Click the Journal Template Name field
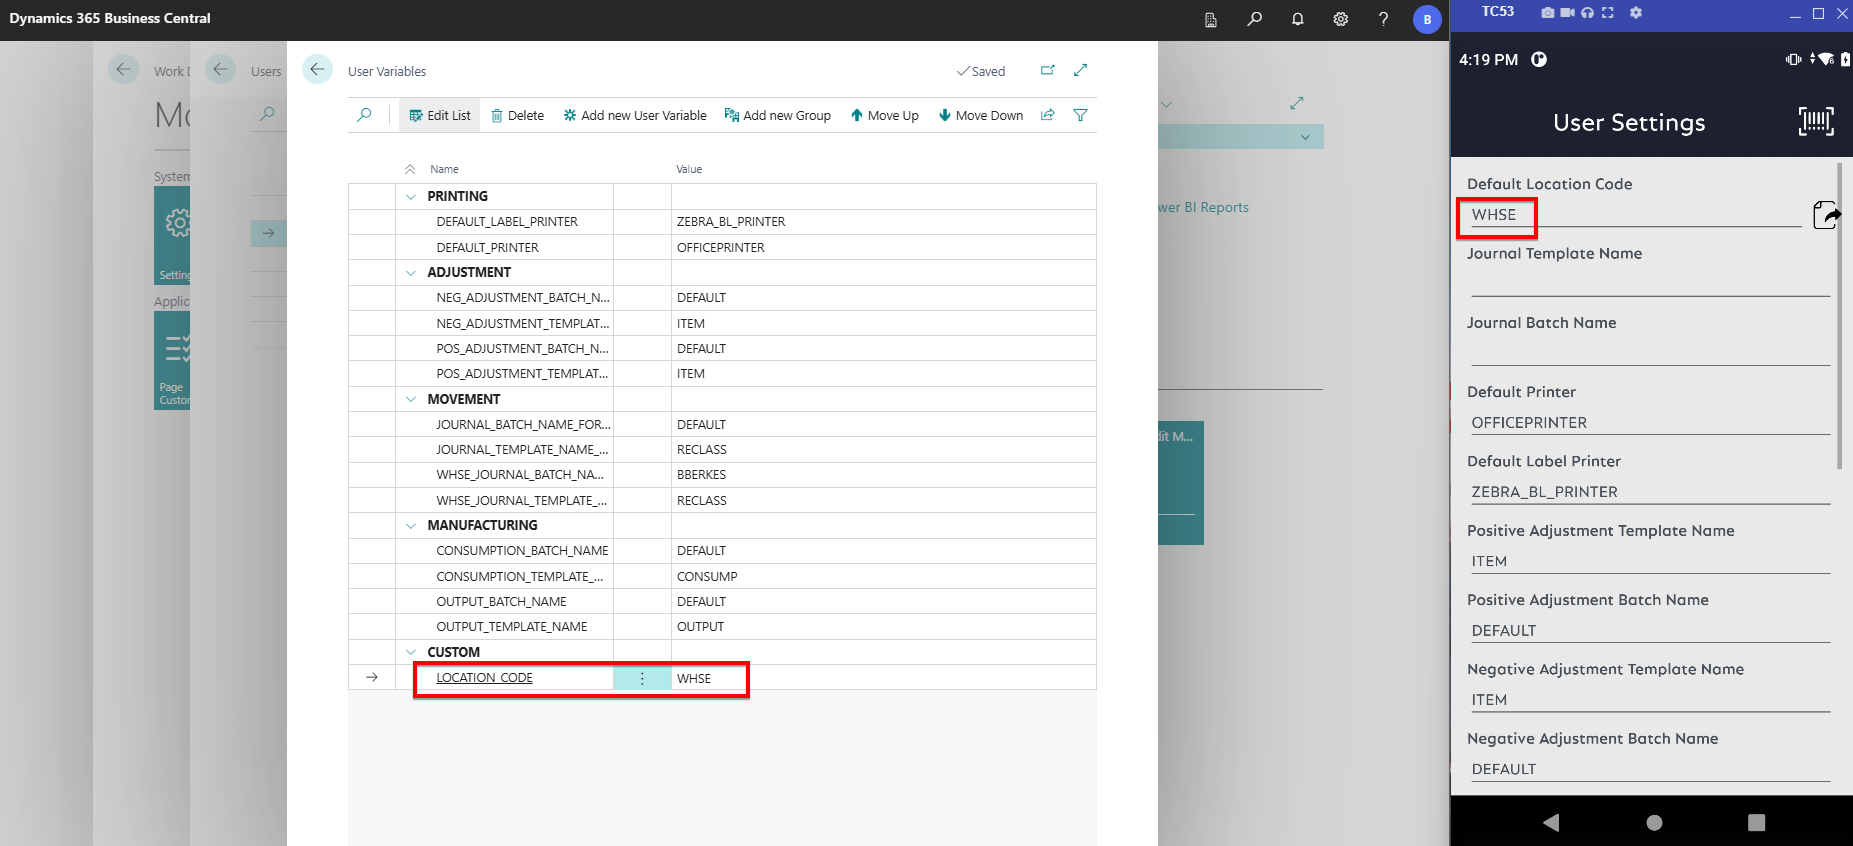Viewport: 1853px width, 846px height. coord(1649,283)
